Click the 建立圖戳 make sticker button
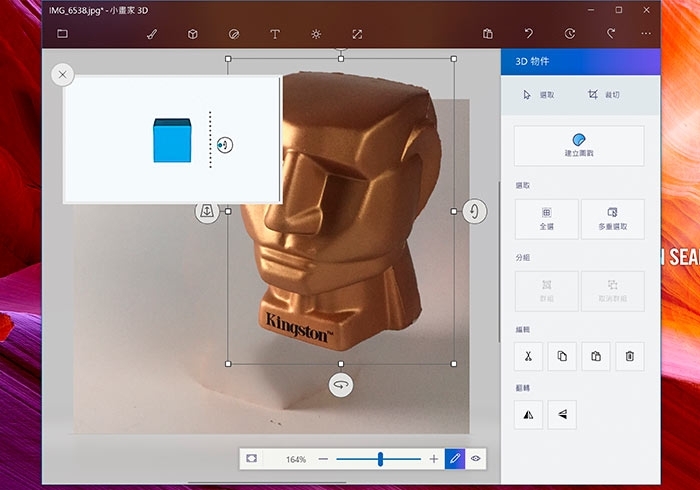 (579, 145)
